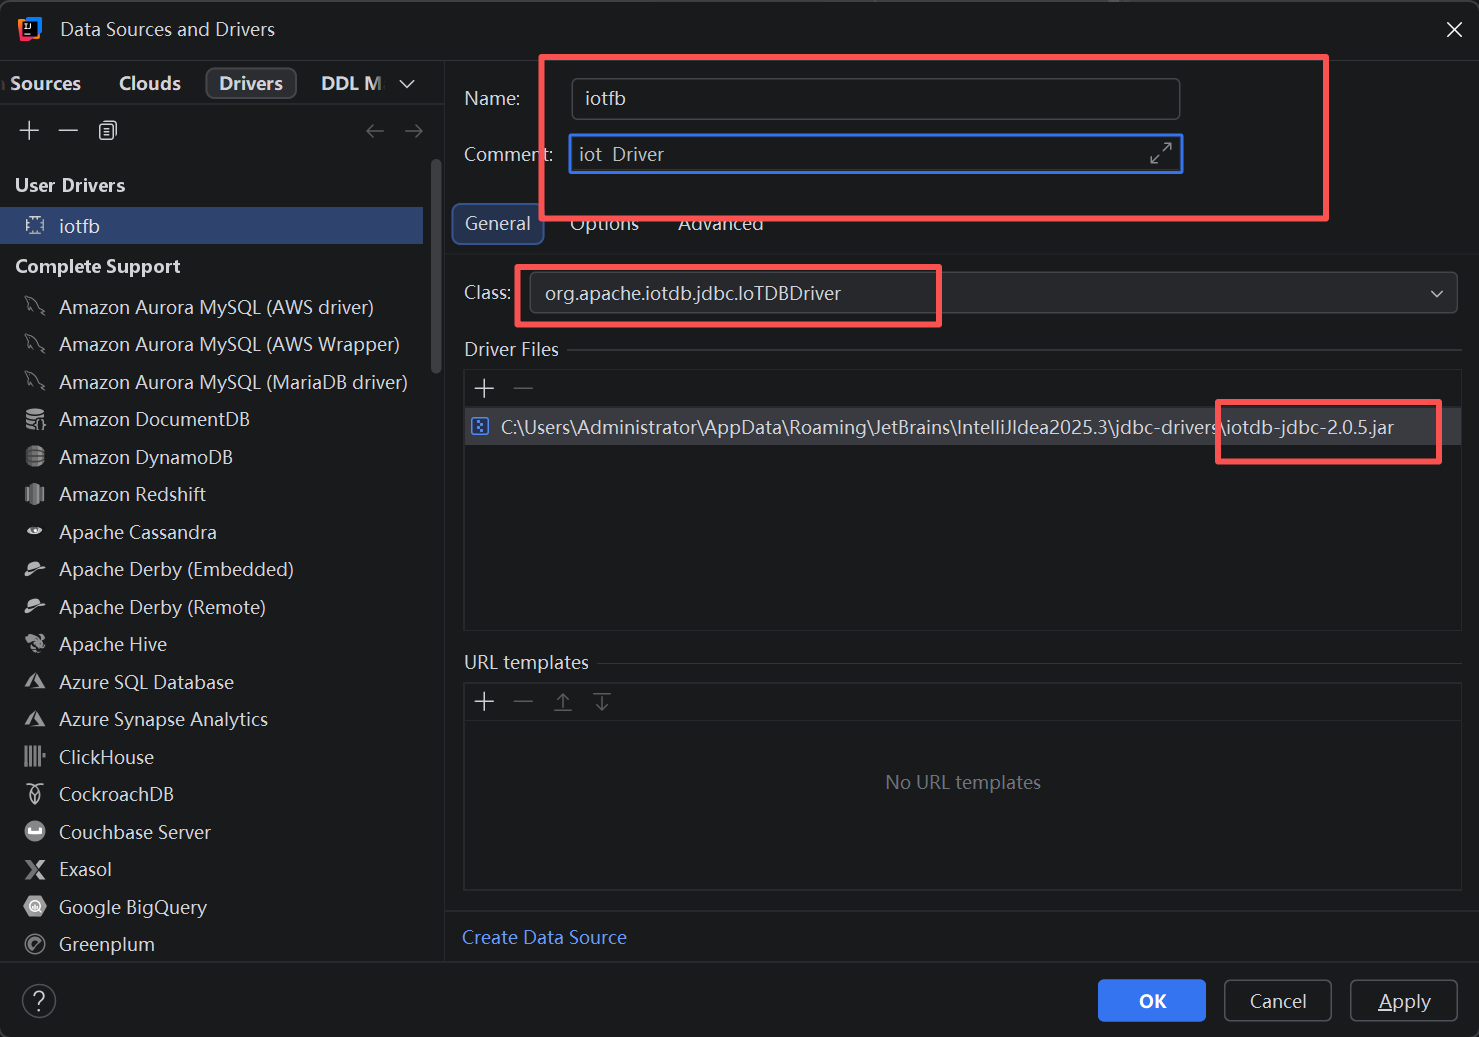Select CockroachDB driver text

116,794
